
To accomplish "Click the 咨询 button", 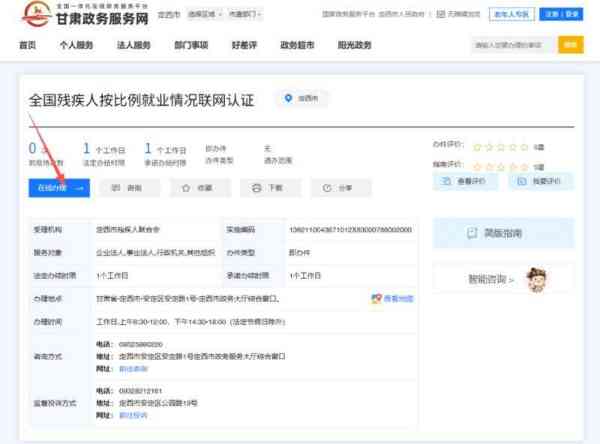I will click(129, 188).
